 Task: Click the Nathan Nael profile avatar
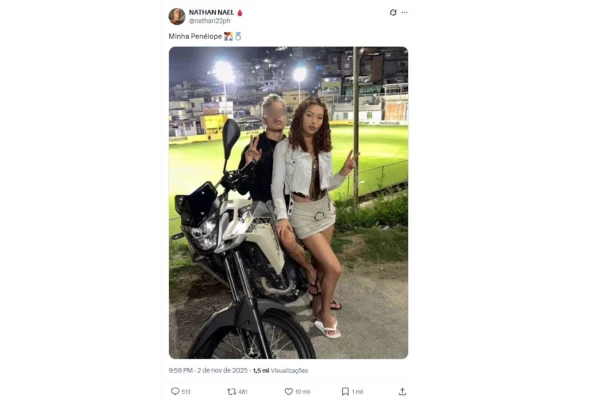point(177,16)
